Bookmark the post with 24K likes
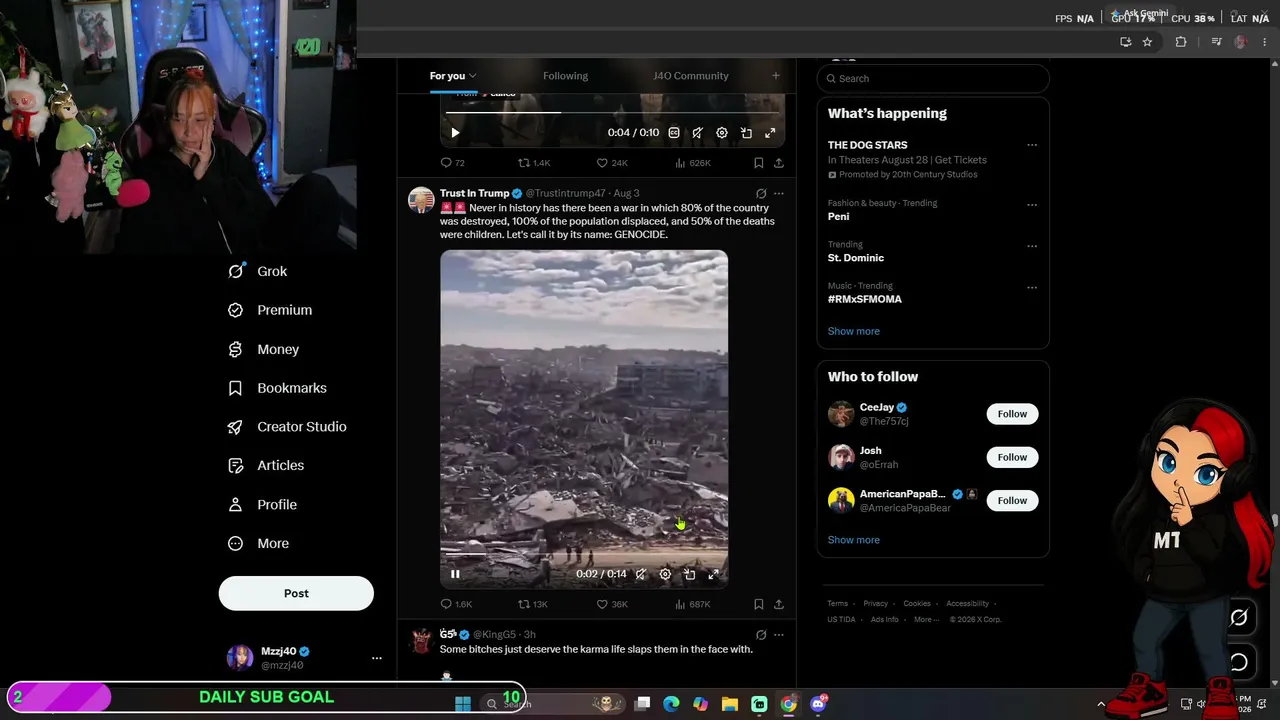 [759, 163]
